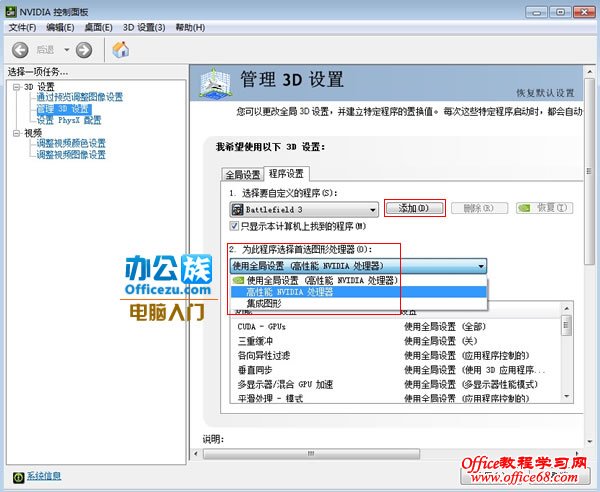Select the 平滑处理 - 模式 setting row

tap(396, 398)
